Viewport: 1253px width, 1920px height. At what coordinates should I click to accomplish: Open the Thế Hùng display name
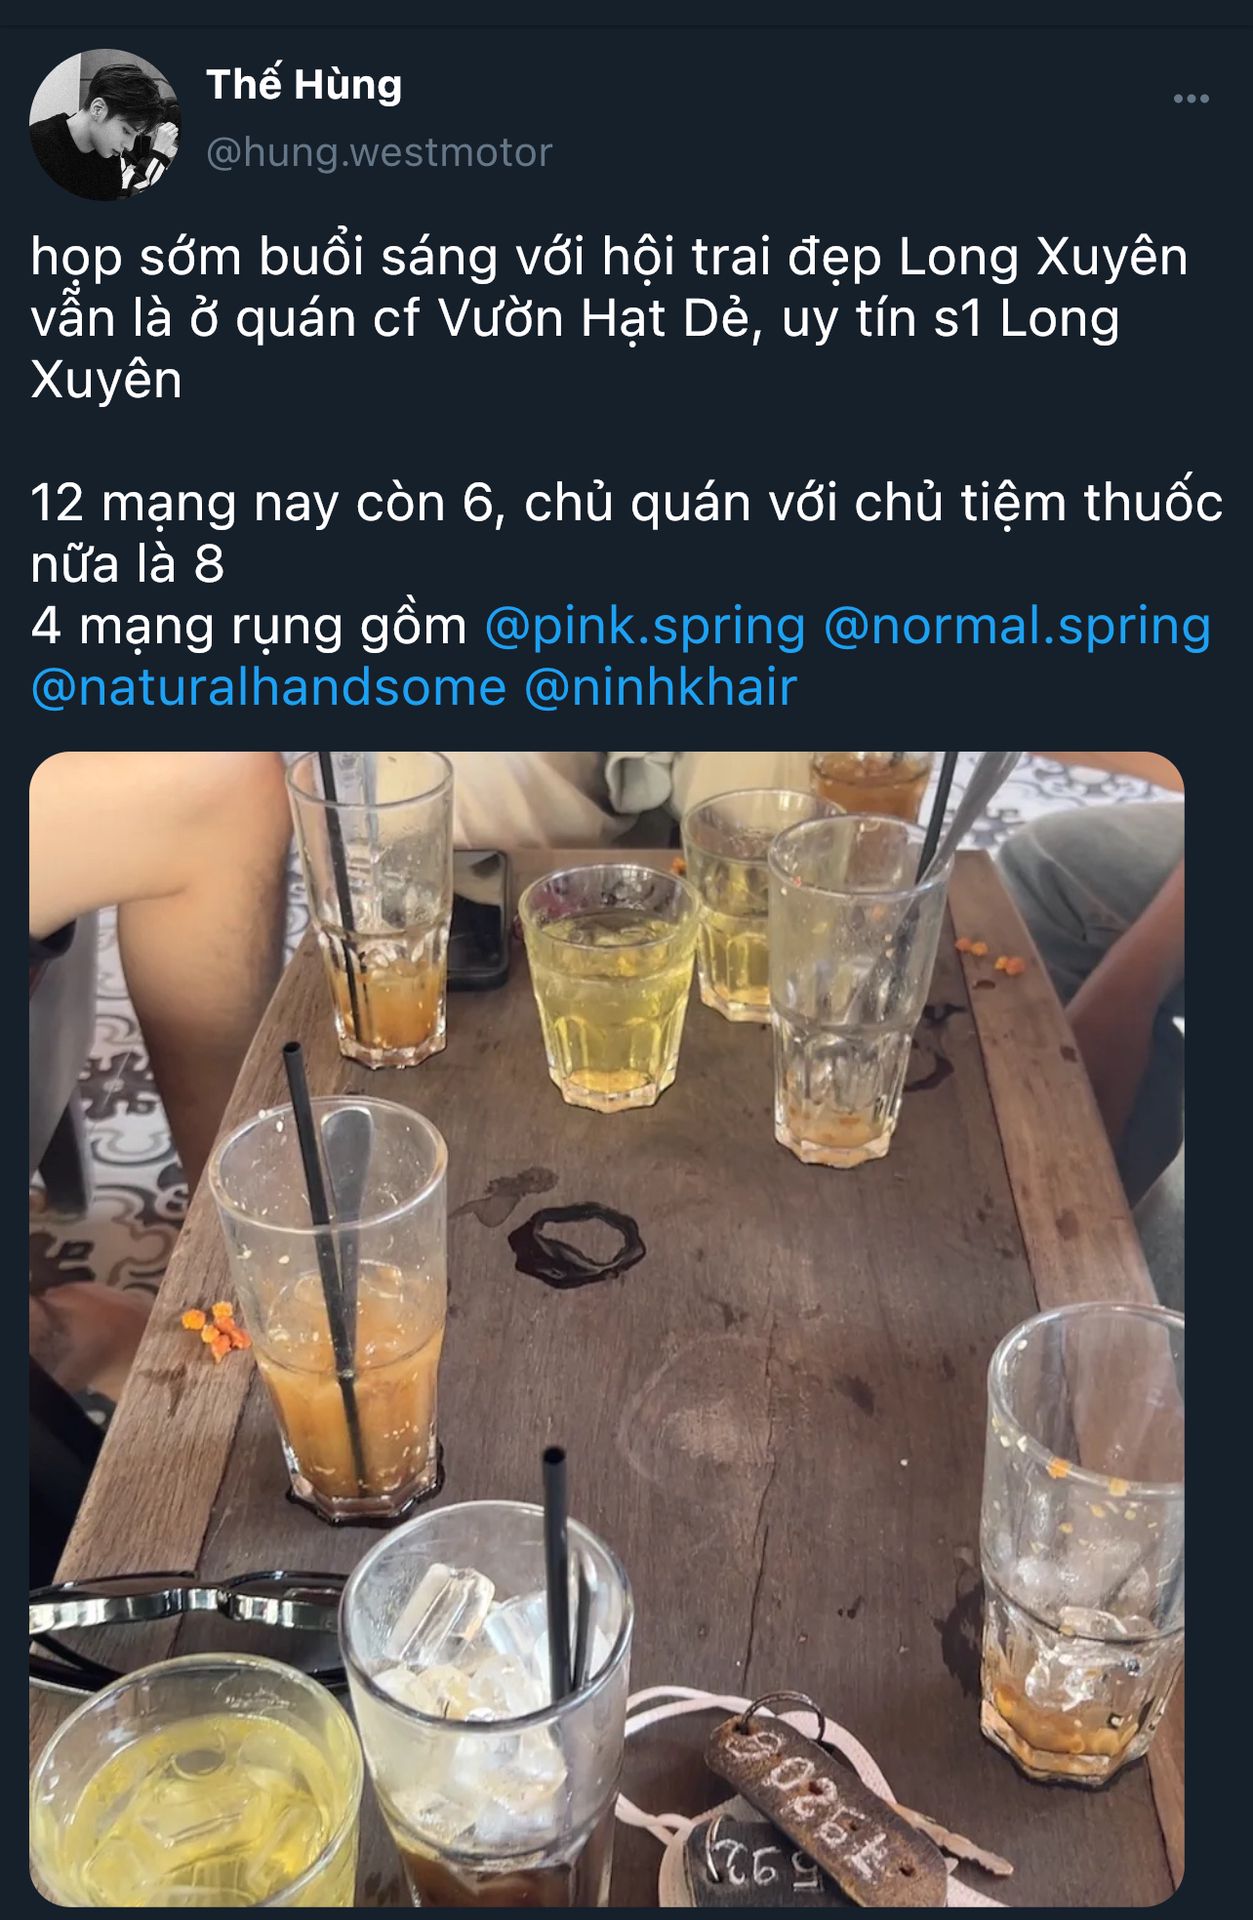tap(304, 84)
